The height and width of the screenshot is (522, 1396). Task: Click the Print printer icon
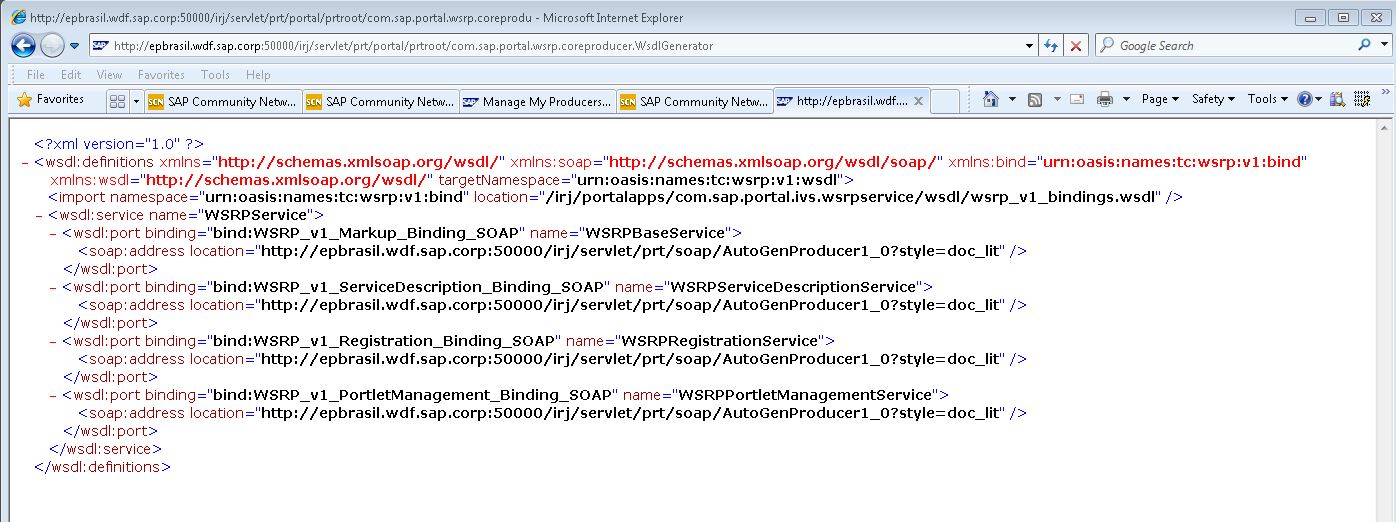pyautogui.click(x=1105, y=99)
